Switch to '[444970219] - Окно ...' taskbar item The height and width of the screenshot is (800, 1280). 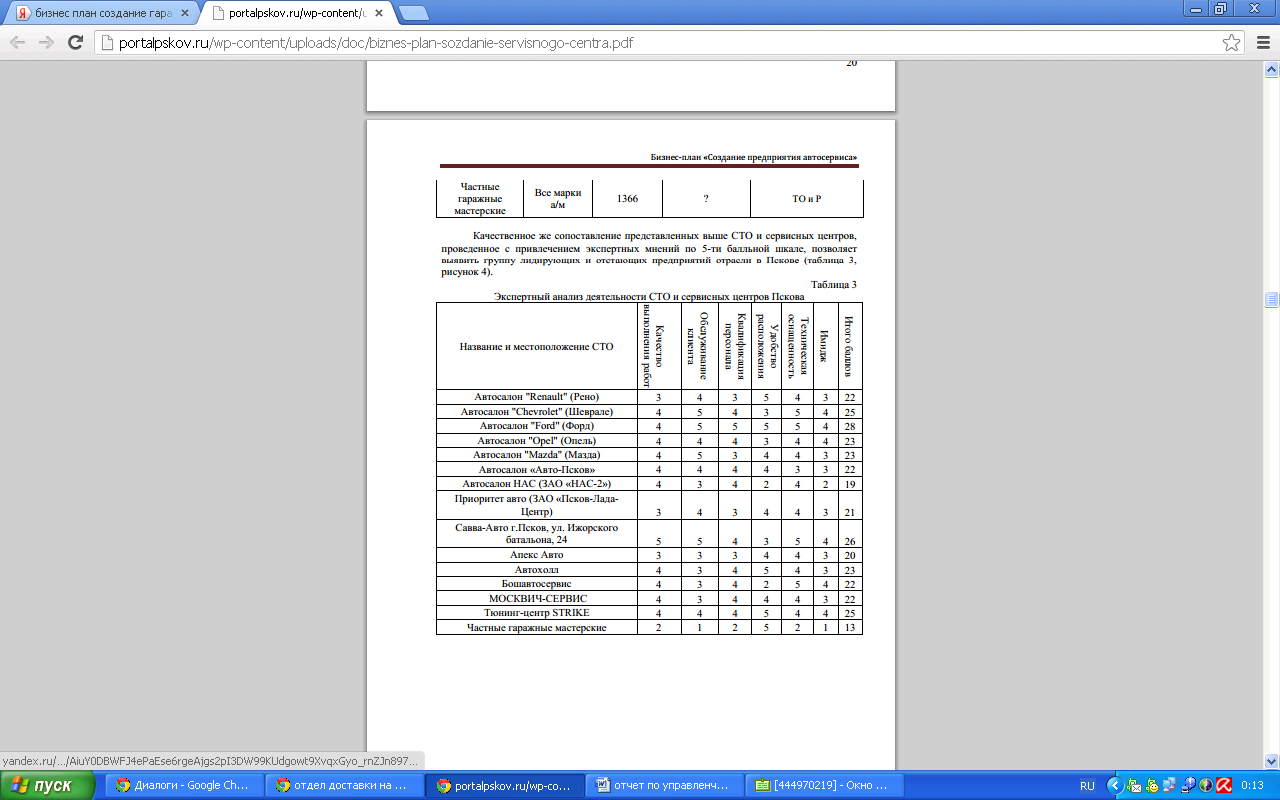tap(825, 786)
